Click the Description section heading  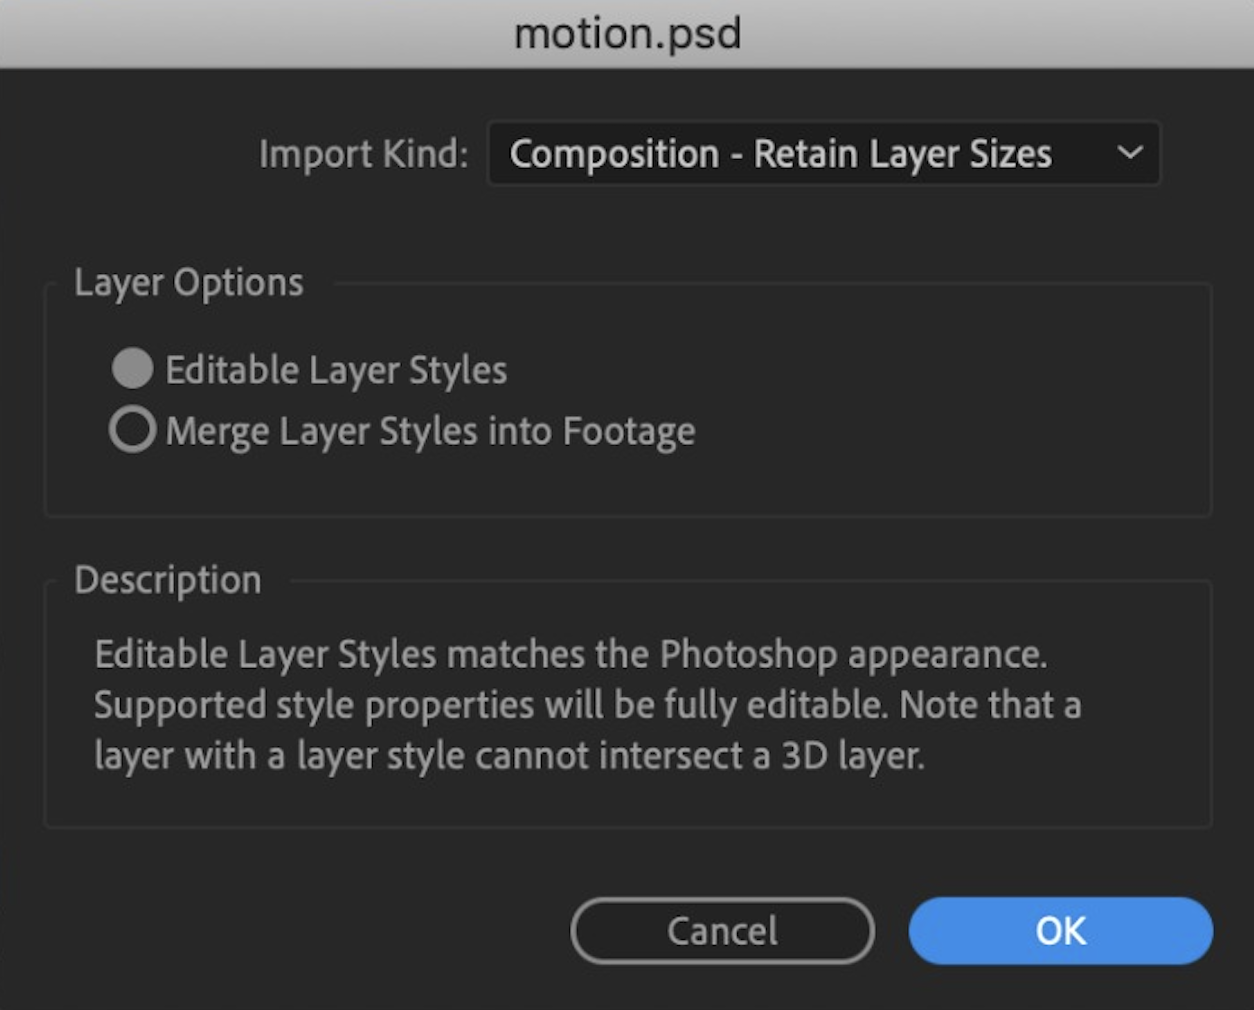click(x=167, y=580)
